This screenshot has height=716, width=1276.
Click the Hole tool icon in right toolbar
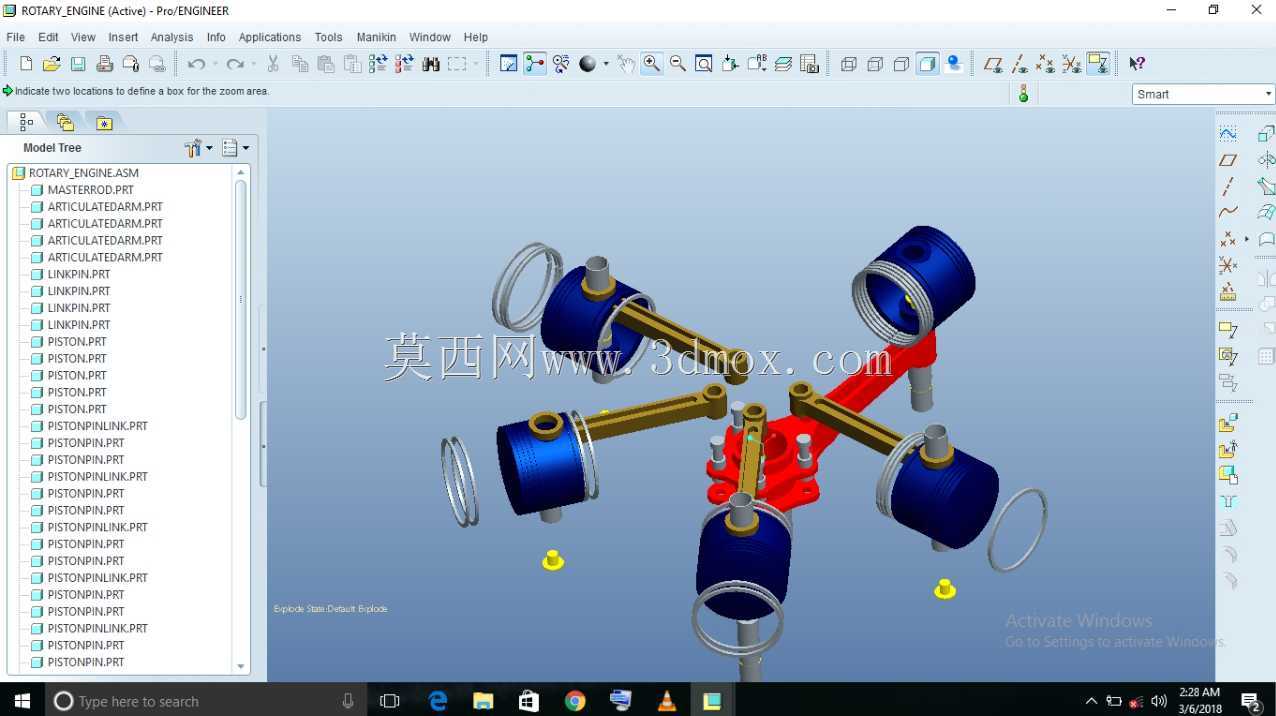(x=1228, y=502)
